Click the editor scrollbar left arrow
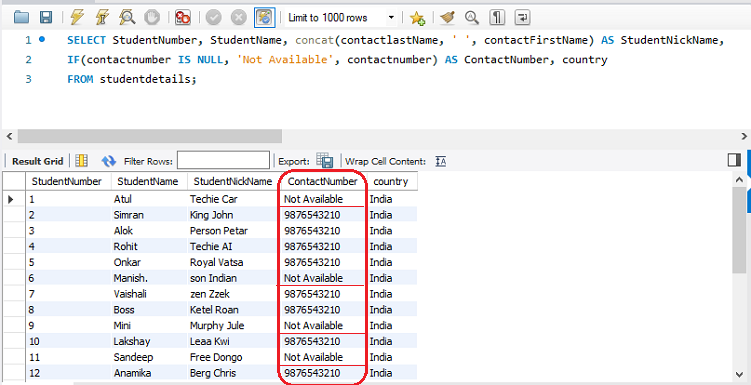The height and width of the screenshot is (385, 751). pyautogui.click(x=9, y=136)
